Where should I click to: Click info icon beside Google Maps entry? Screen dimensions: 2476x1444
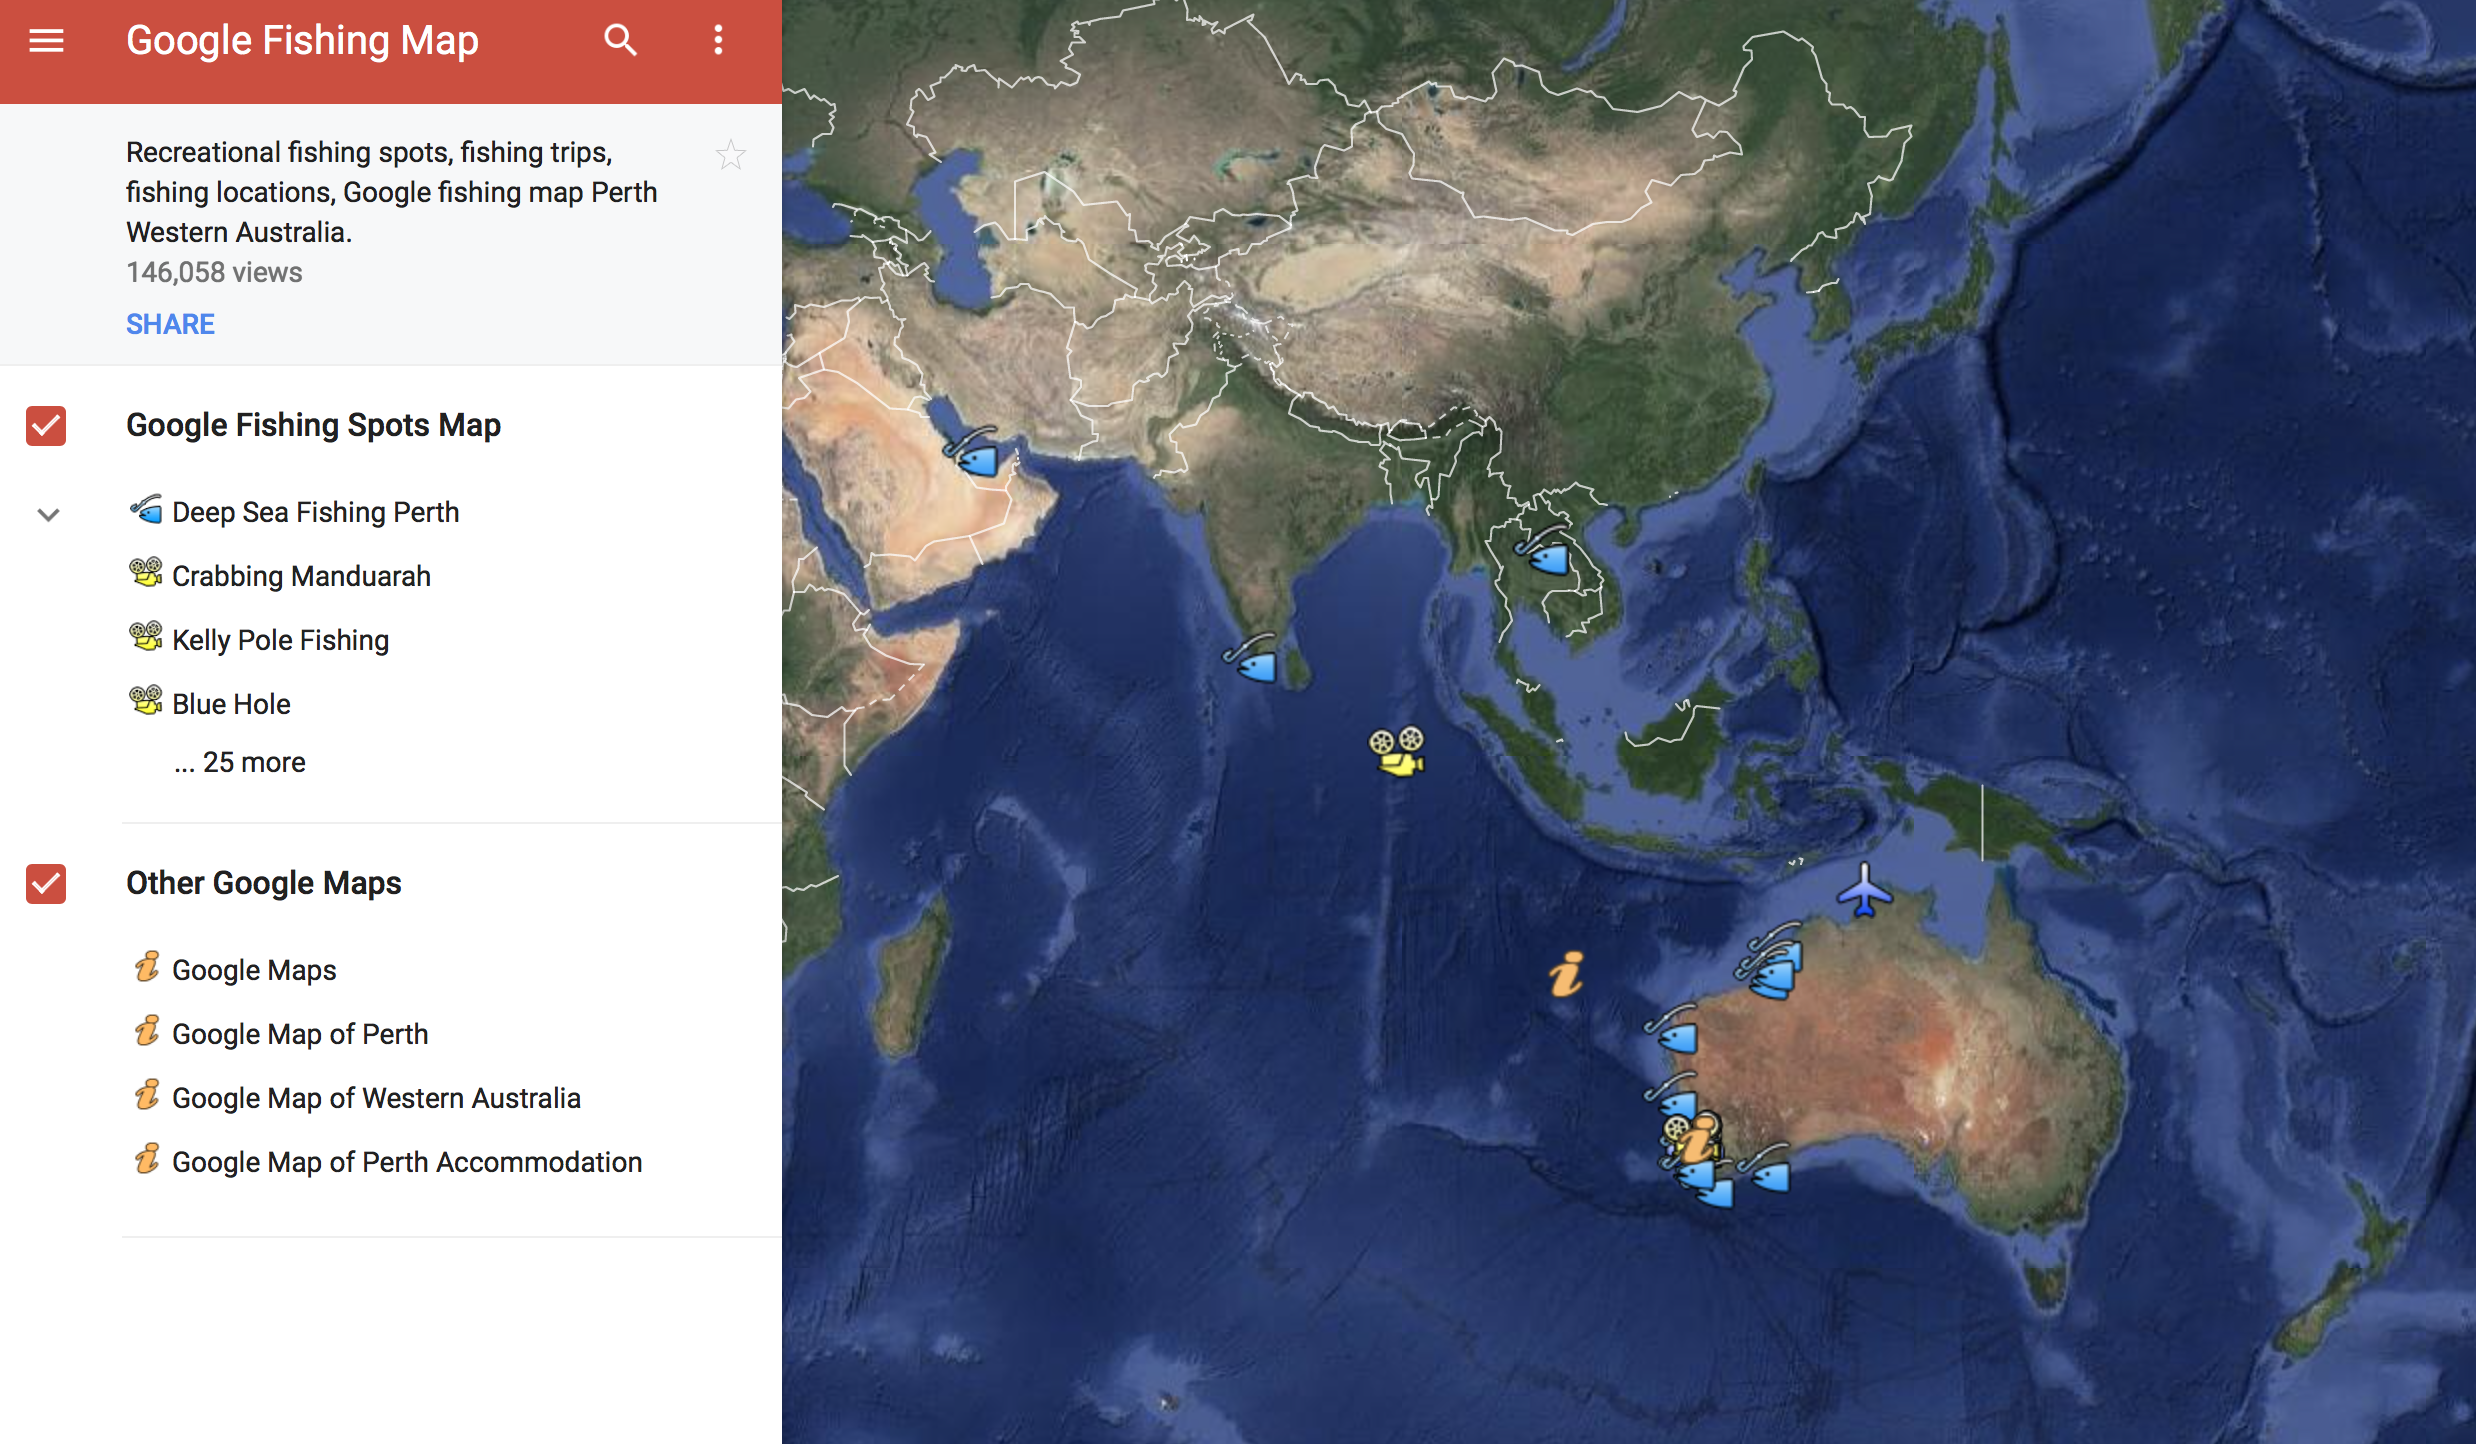(147, 966)
